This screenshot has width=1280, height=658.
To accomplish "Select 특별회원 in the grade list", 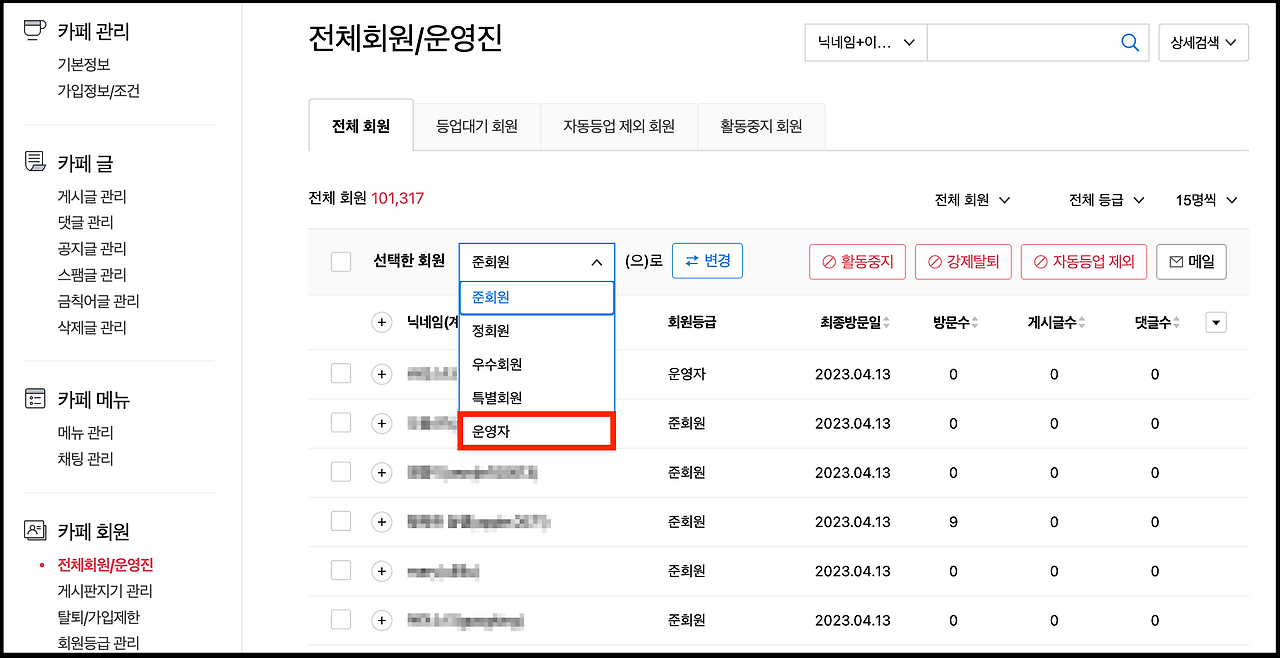I will click(537, 397).
